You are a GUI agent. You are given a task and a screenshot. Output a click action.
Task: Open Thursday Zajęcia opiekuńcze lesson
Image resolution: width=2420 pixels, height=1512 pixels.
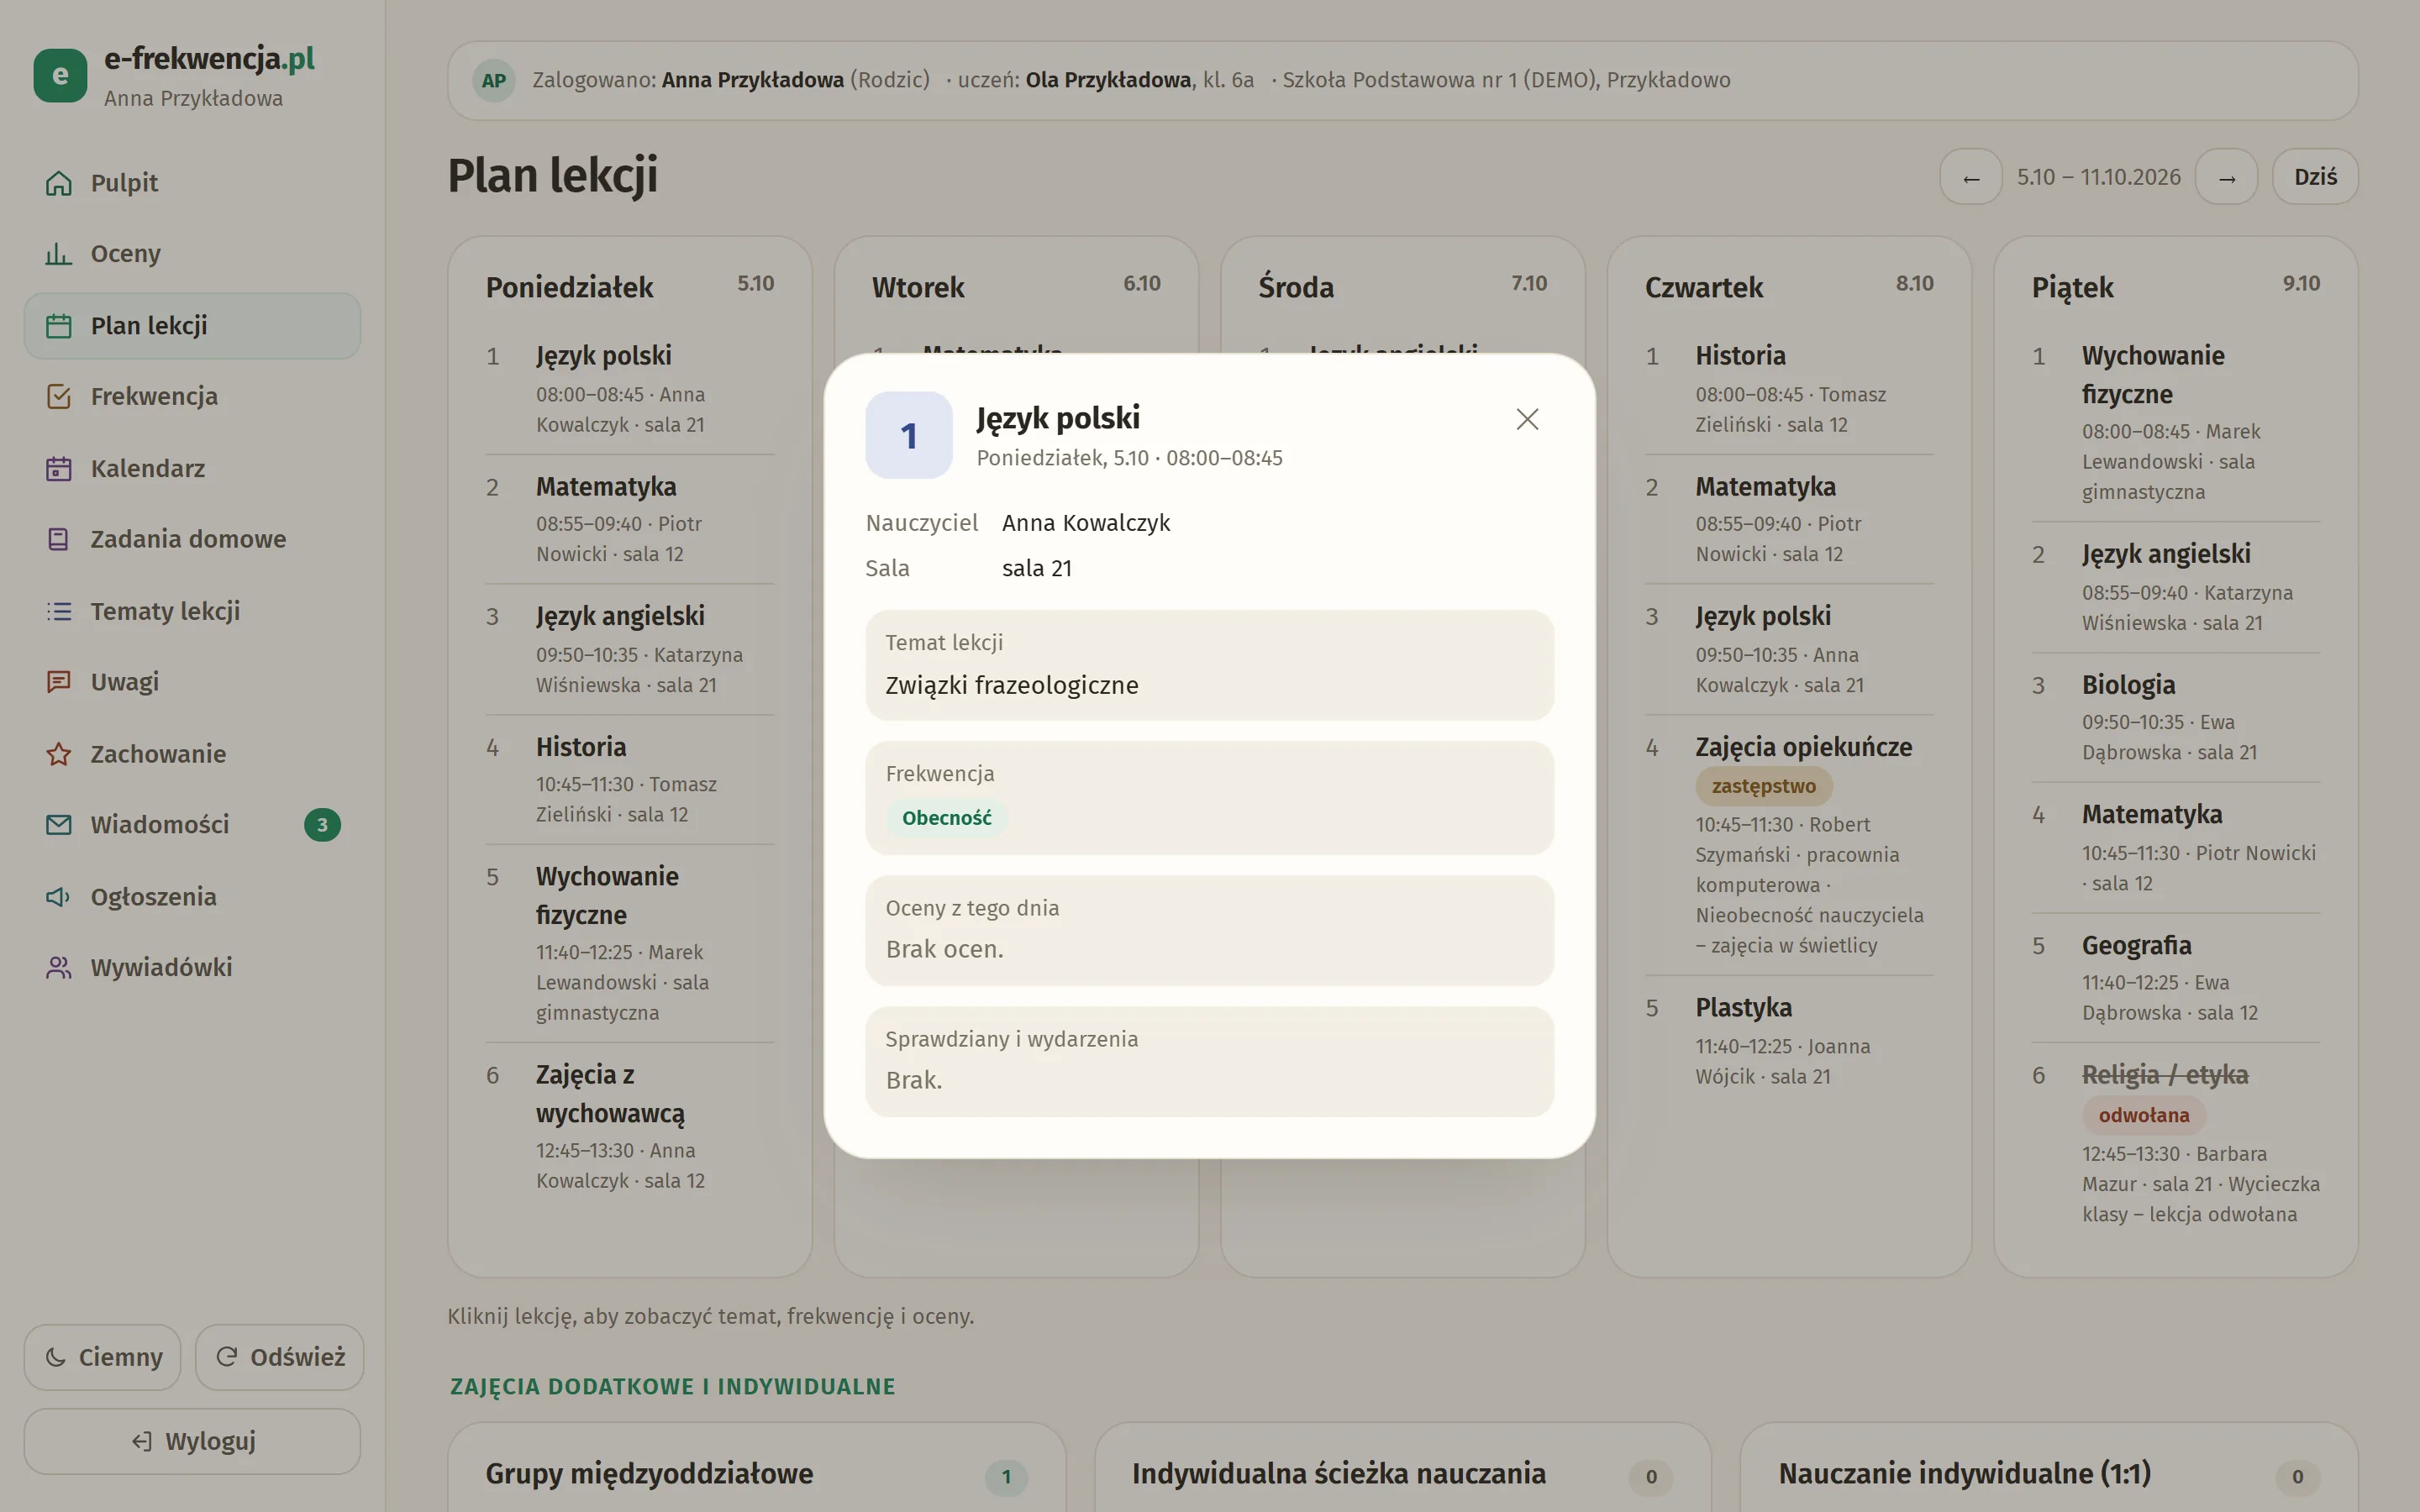[x=1789, y=845]
